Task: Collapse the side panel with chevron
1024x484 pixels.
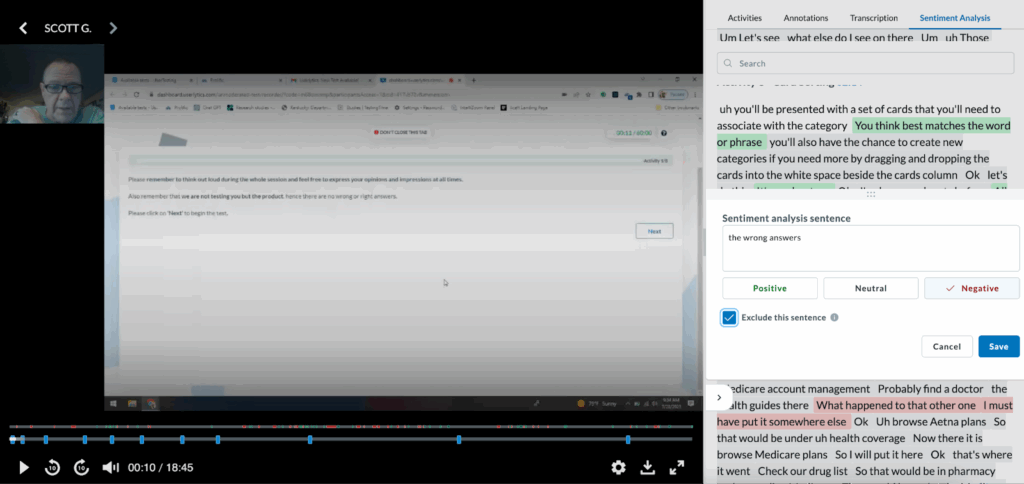Action: [x=718, y=397]
